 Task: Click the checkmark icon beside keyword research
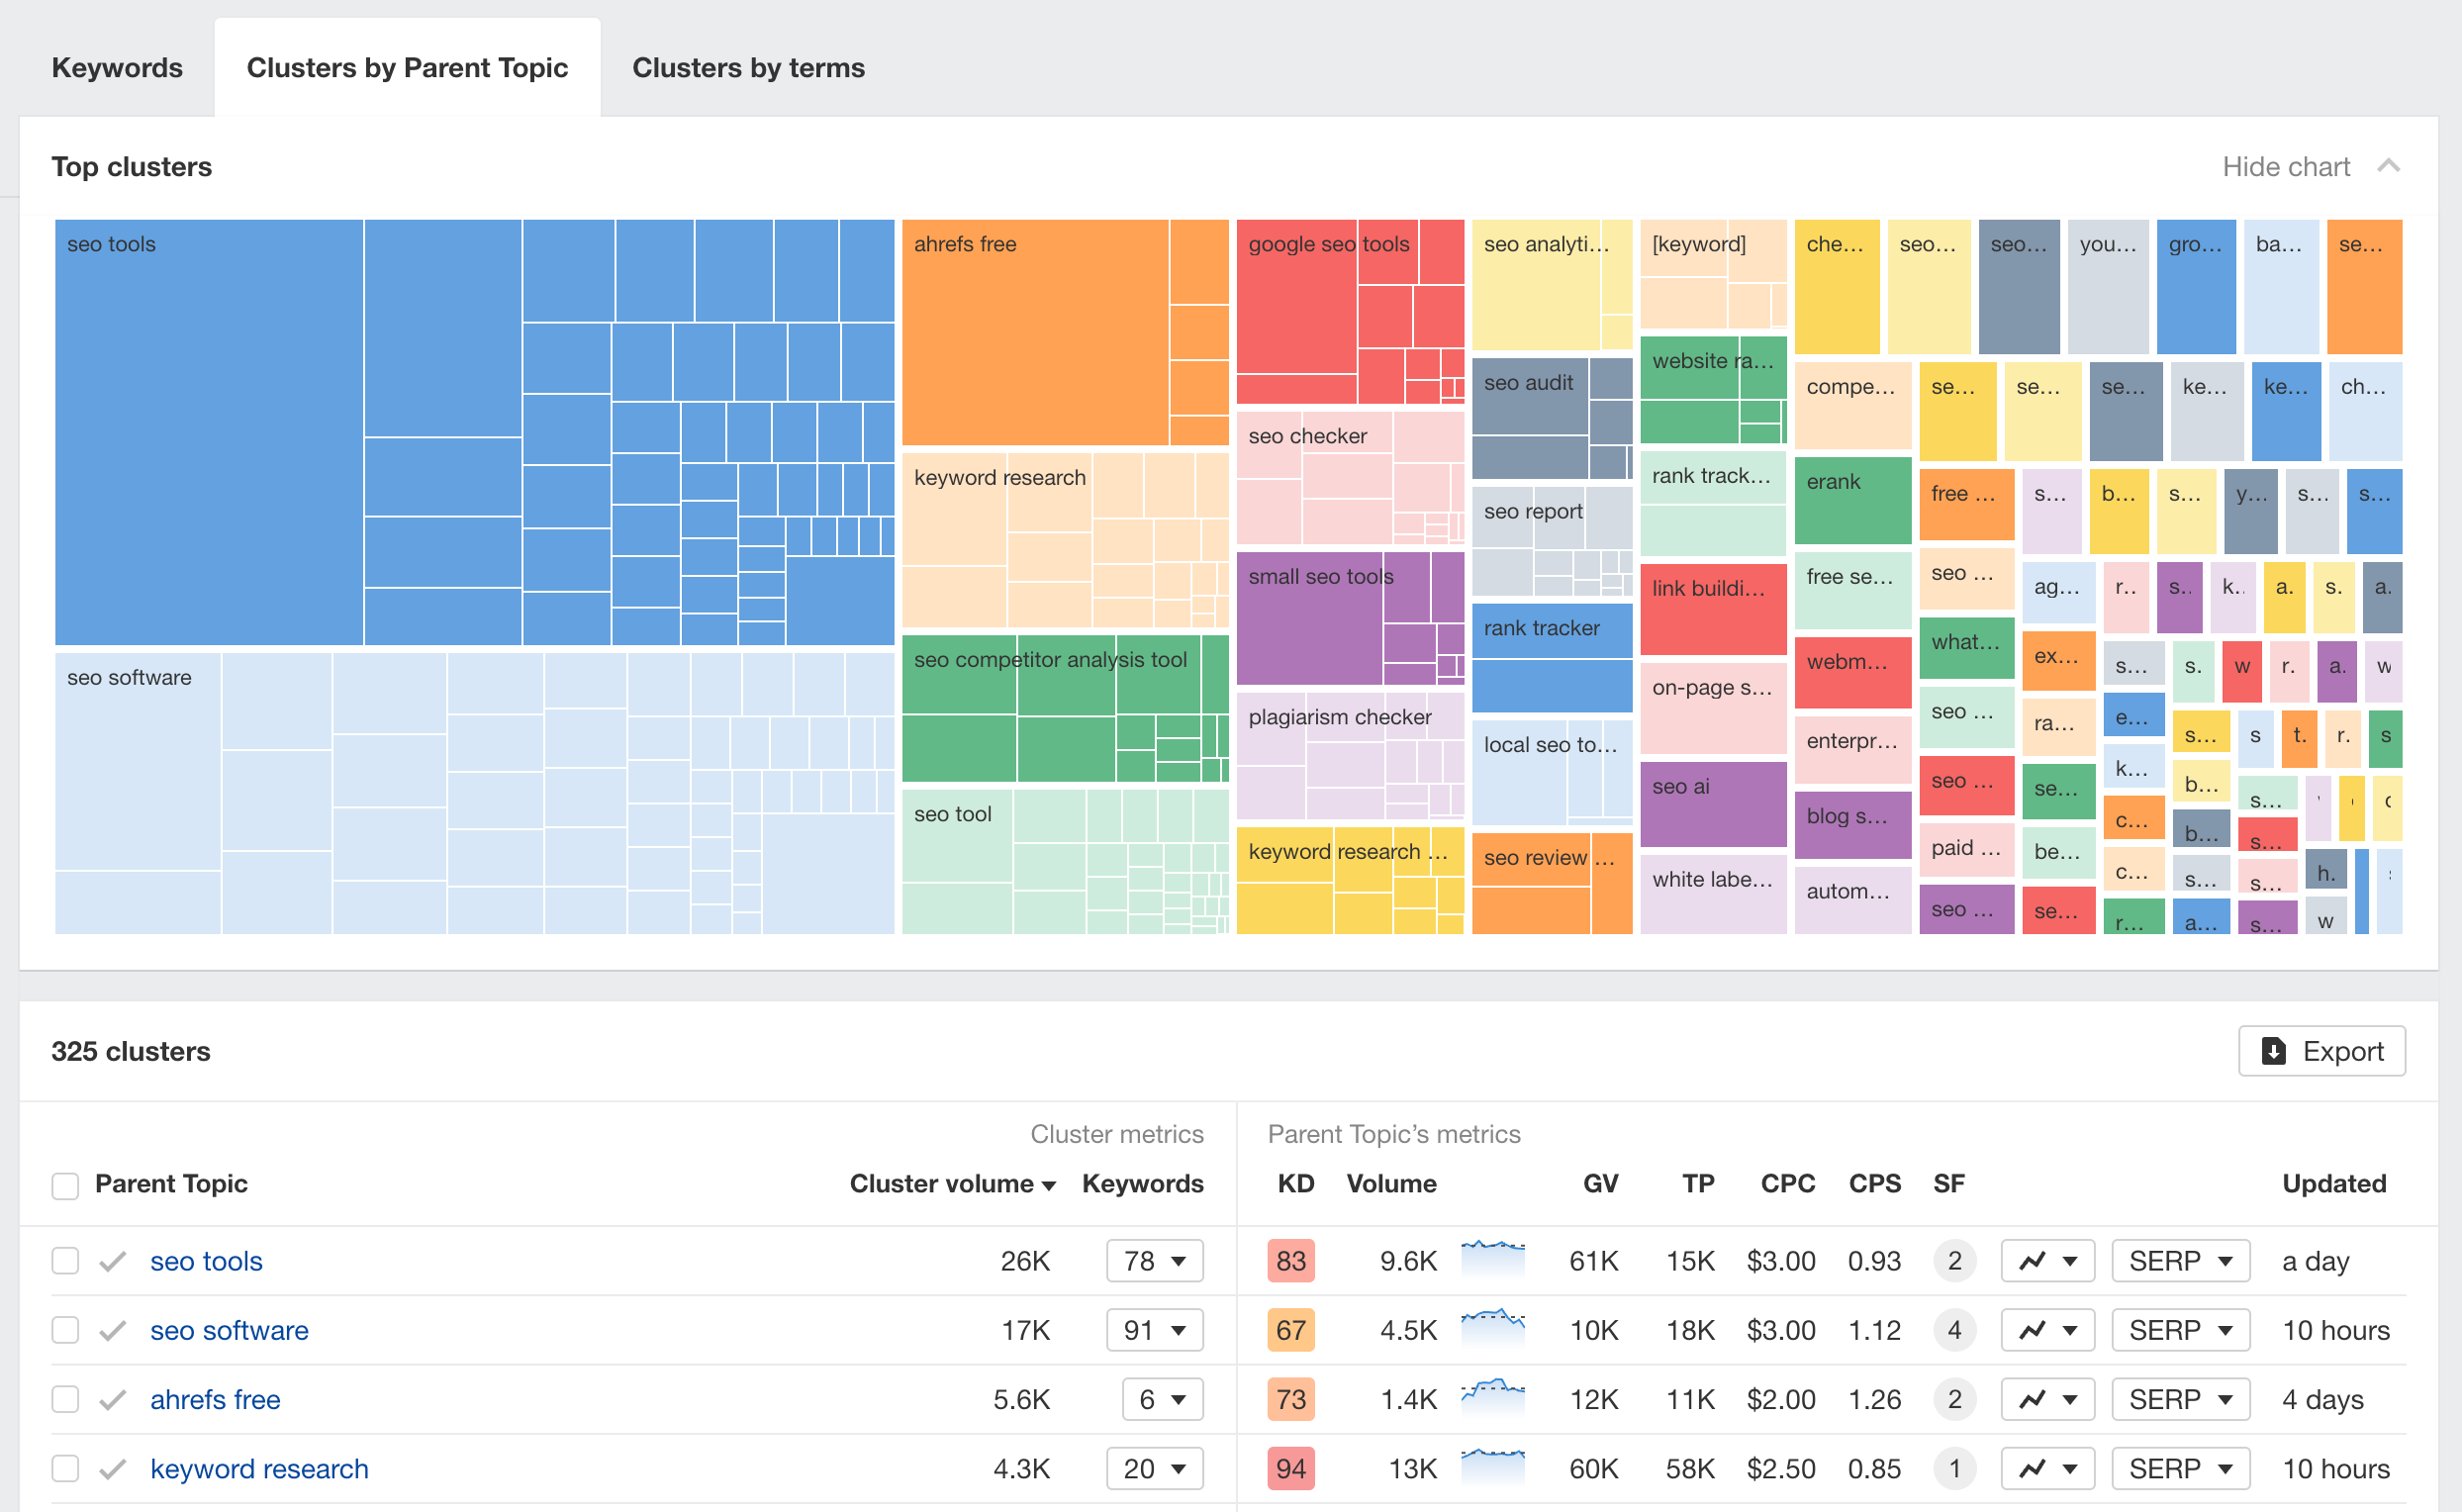click(x=112, y=1468)
